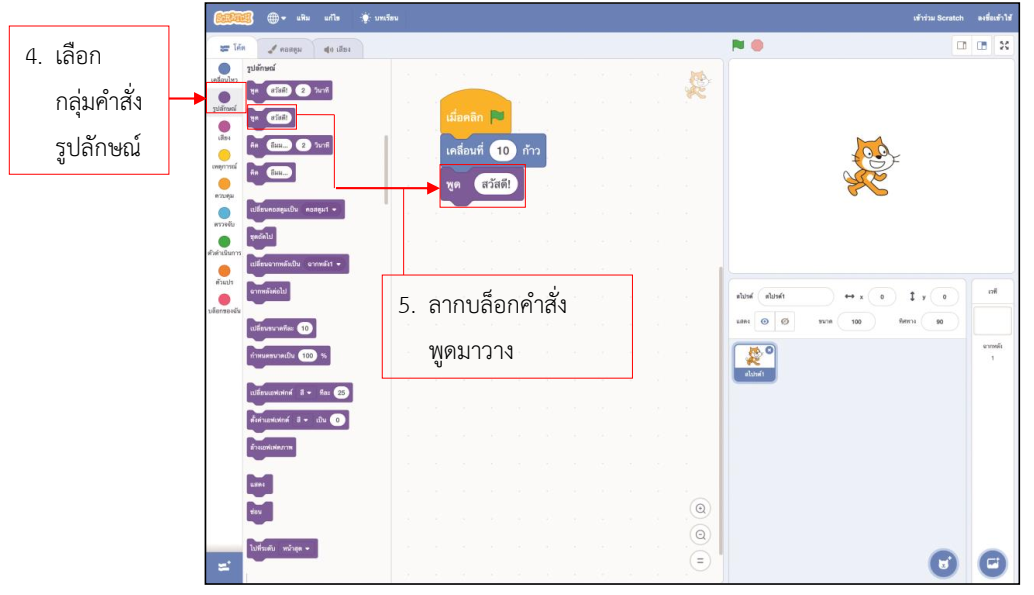Click the sprite size input field

856,322
